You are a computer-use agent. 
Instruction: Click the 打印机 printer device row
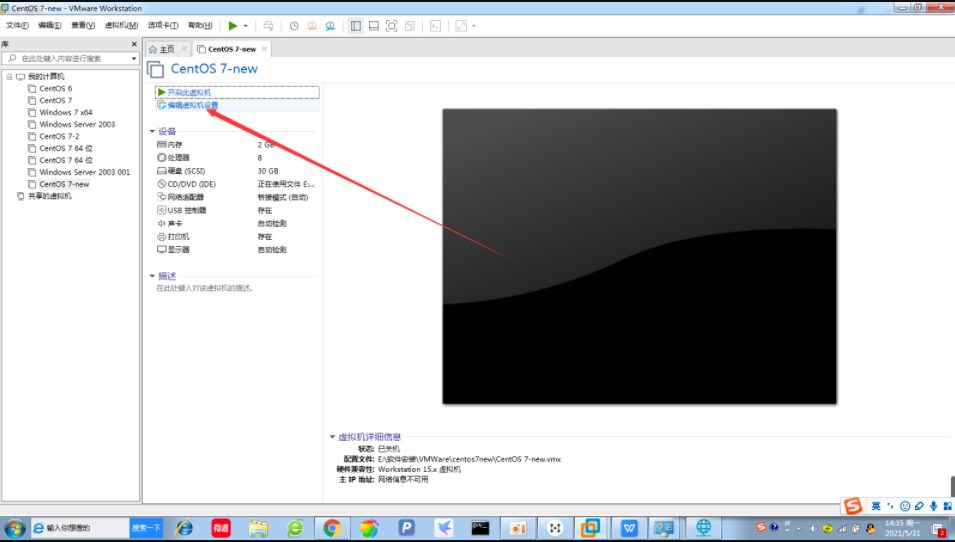pyautogui.click(x=236, y=236)
